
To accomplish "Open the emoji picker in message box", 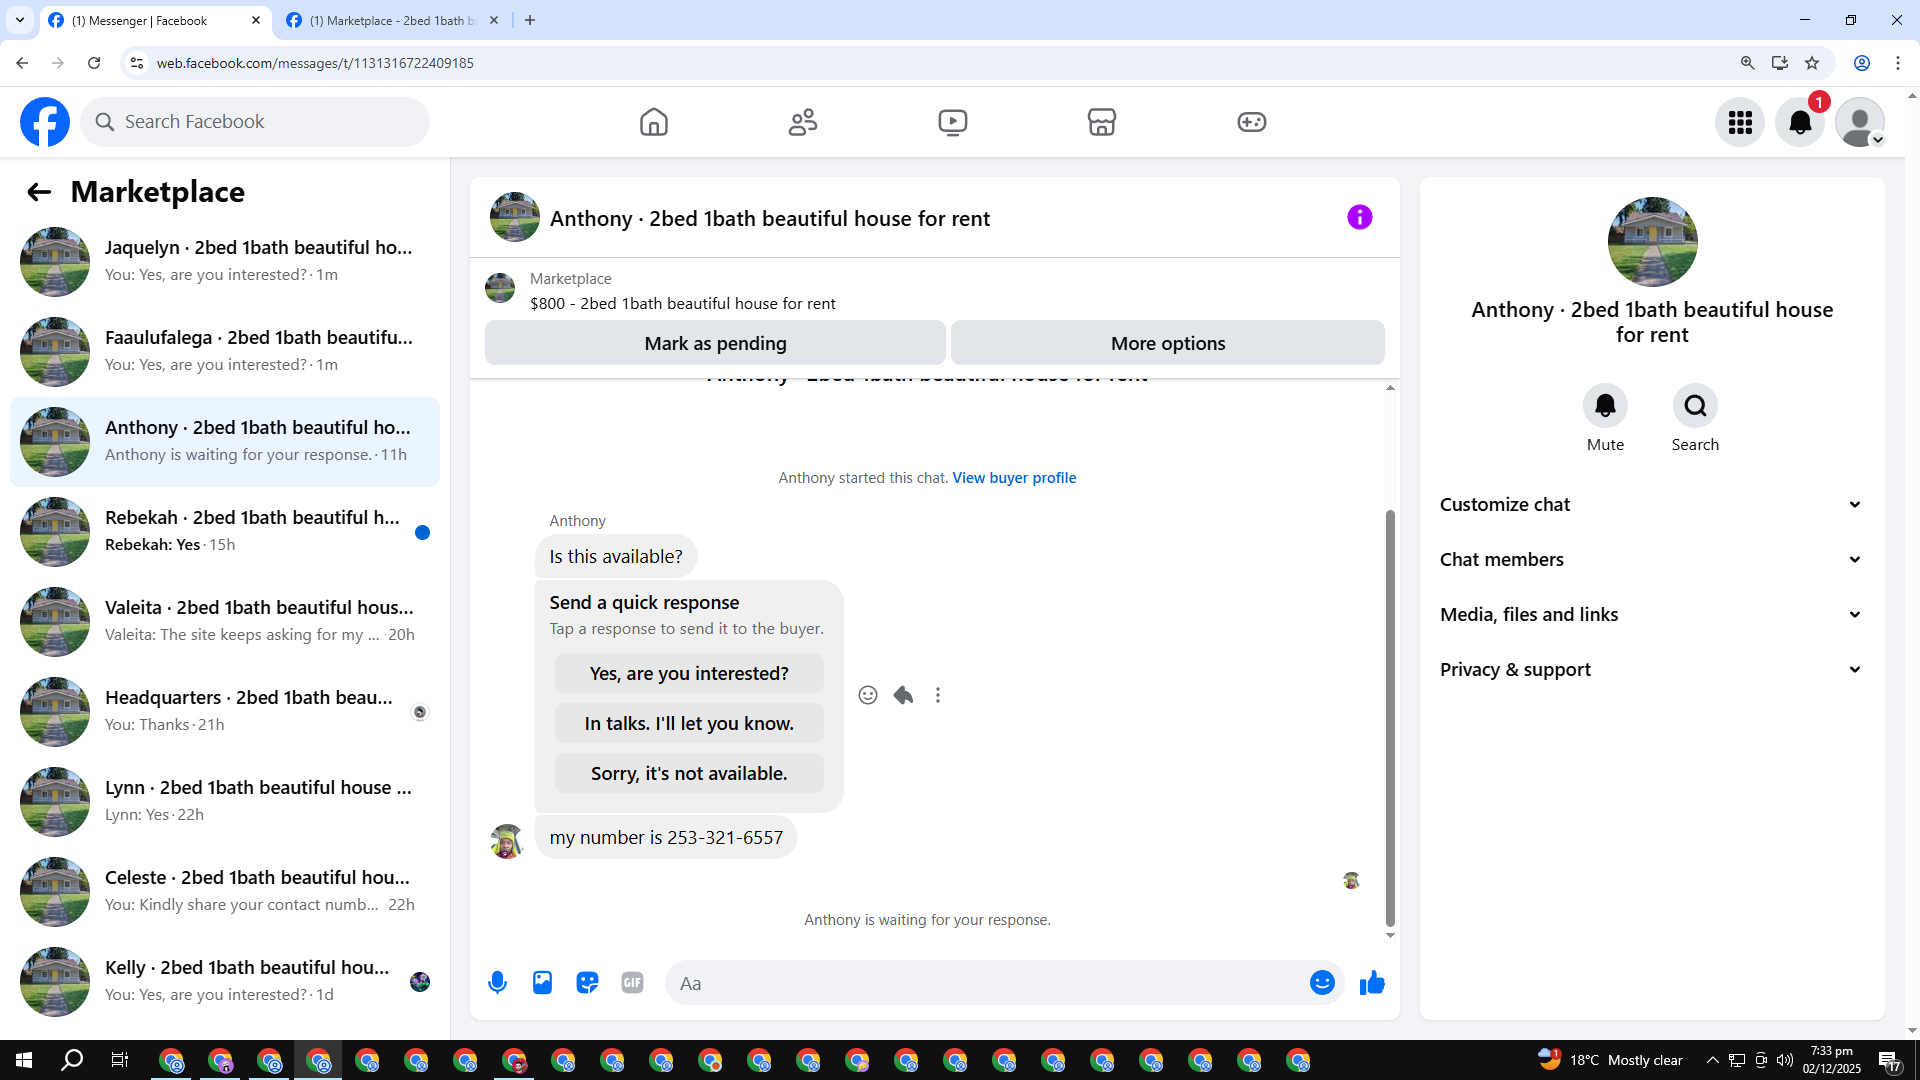I will pyautogui.click(x=1322, y=983).
